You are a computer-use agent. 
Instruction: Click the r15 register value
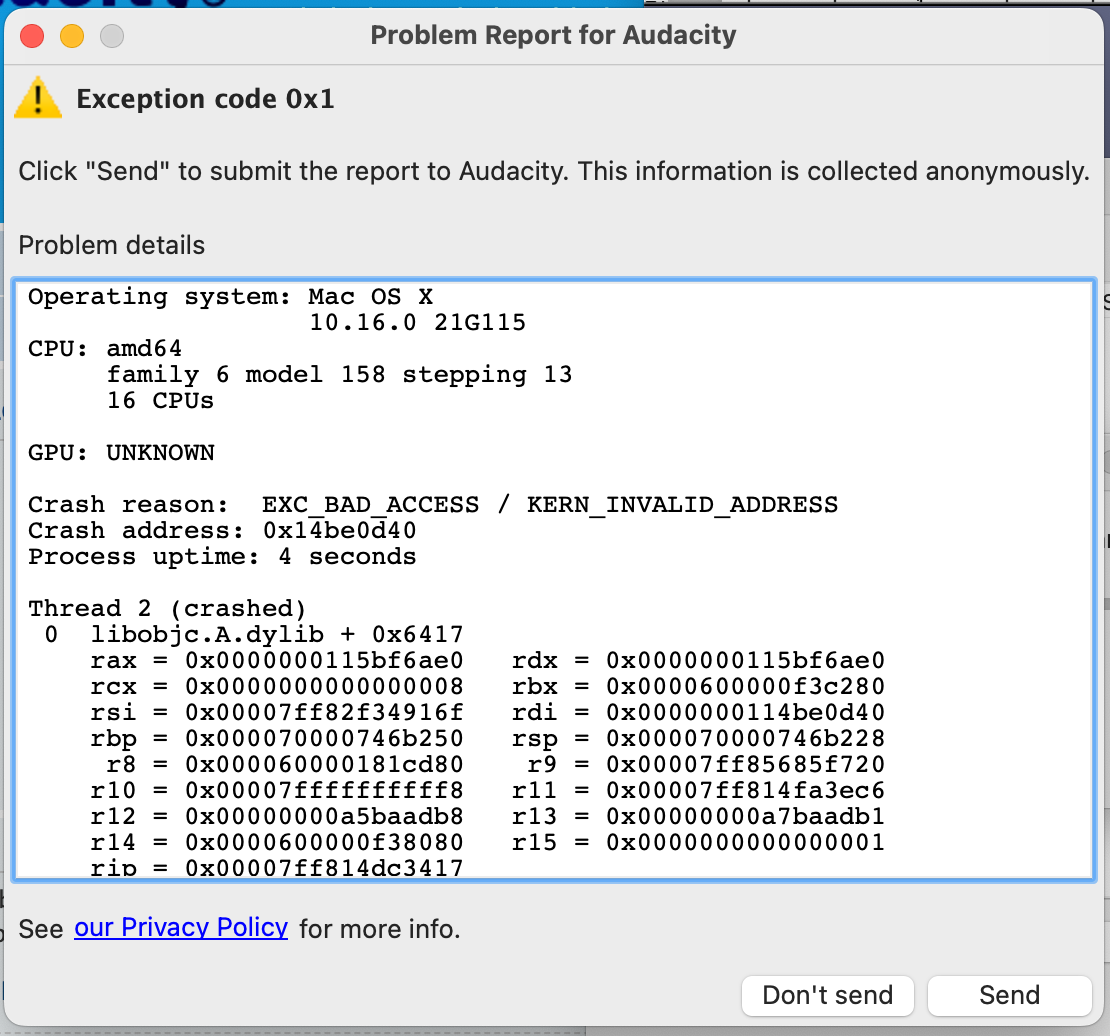tap(745, 843)
